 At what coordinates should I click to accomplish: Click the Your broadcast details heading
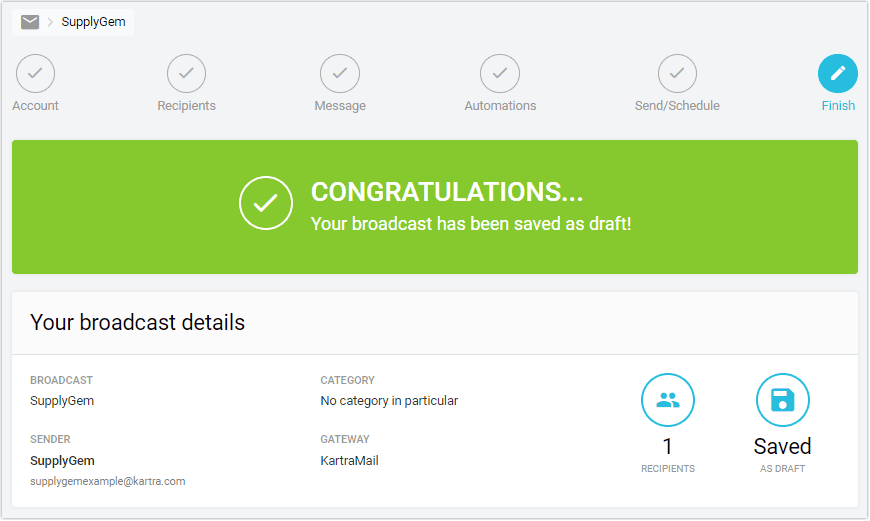click(138, 322)
